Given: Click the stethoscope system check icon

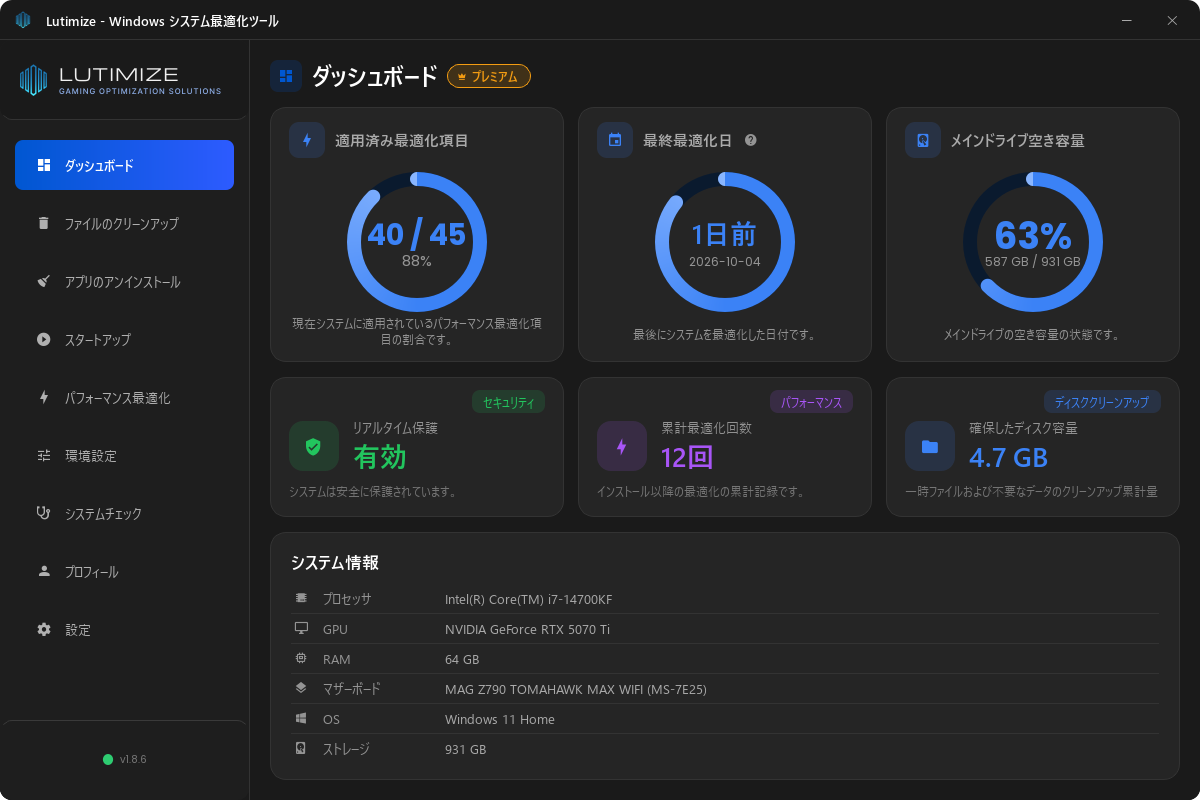Looking at the screenshot, I should 43,513.
